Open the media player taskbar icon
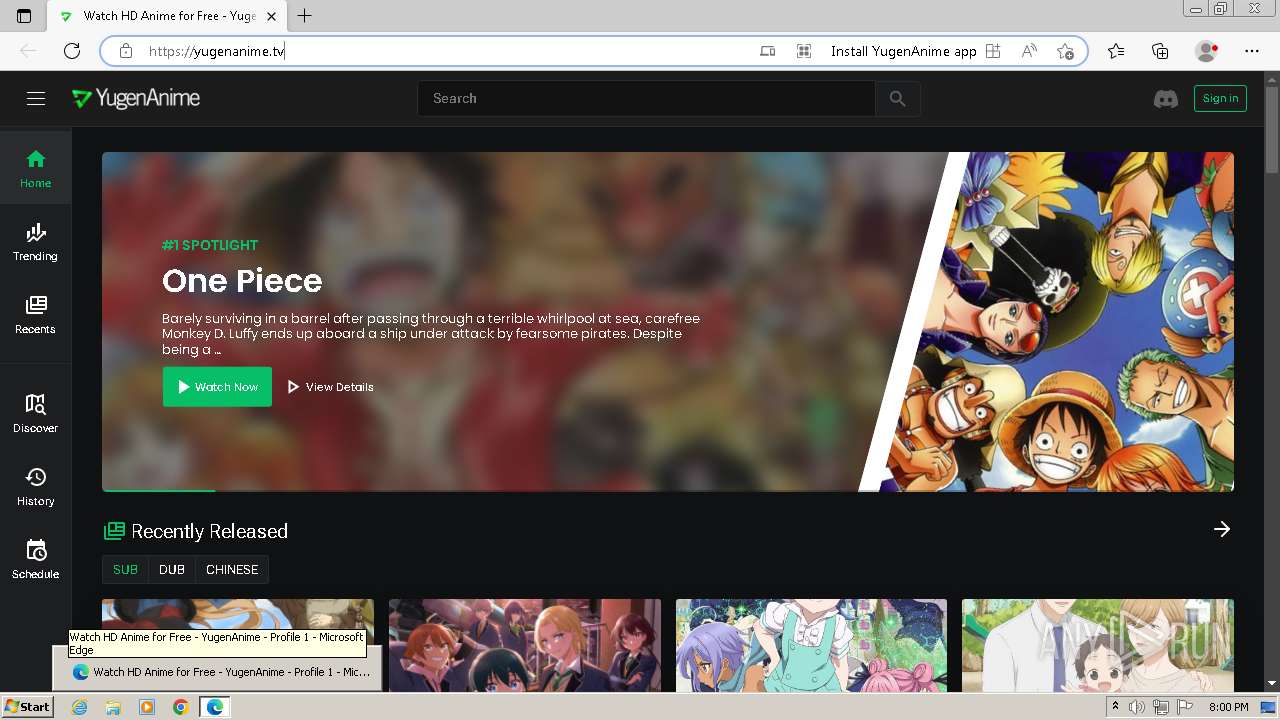Viewport: 1280px width, 720px height. click(147, 707)
